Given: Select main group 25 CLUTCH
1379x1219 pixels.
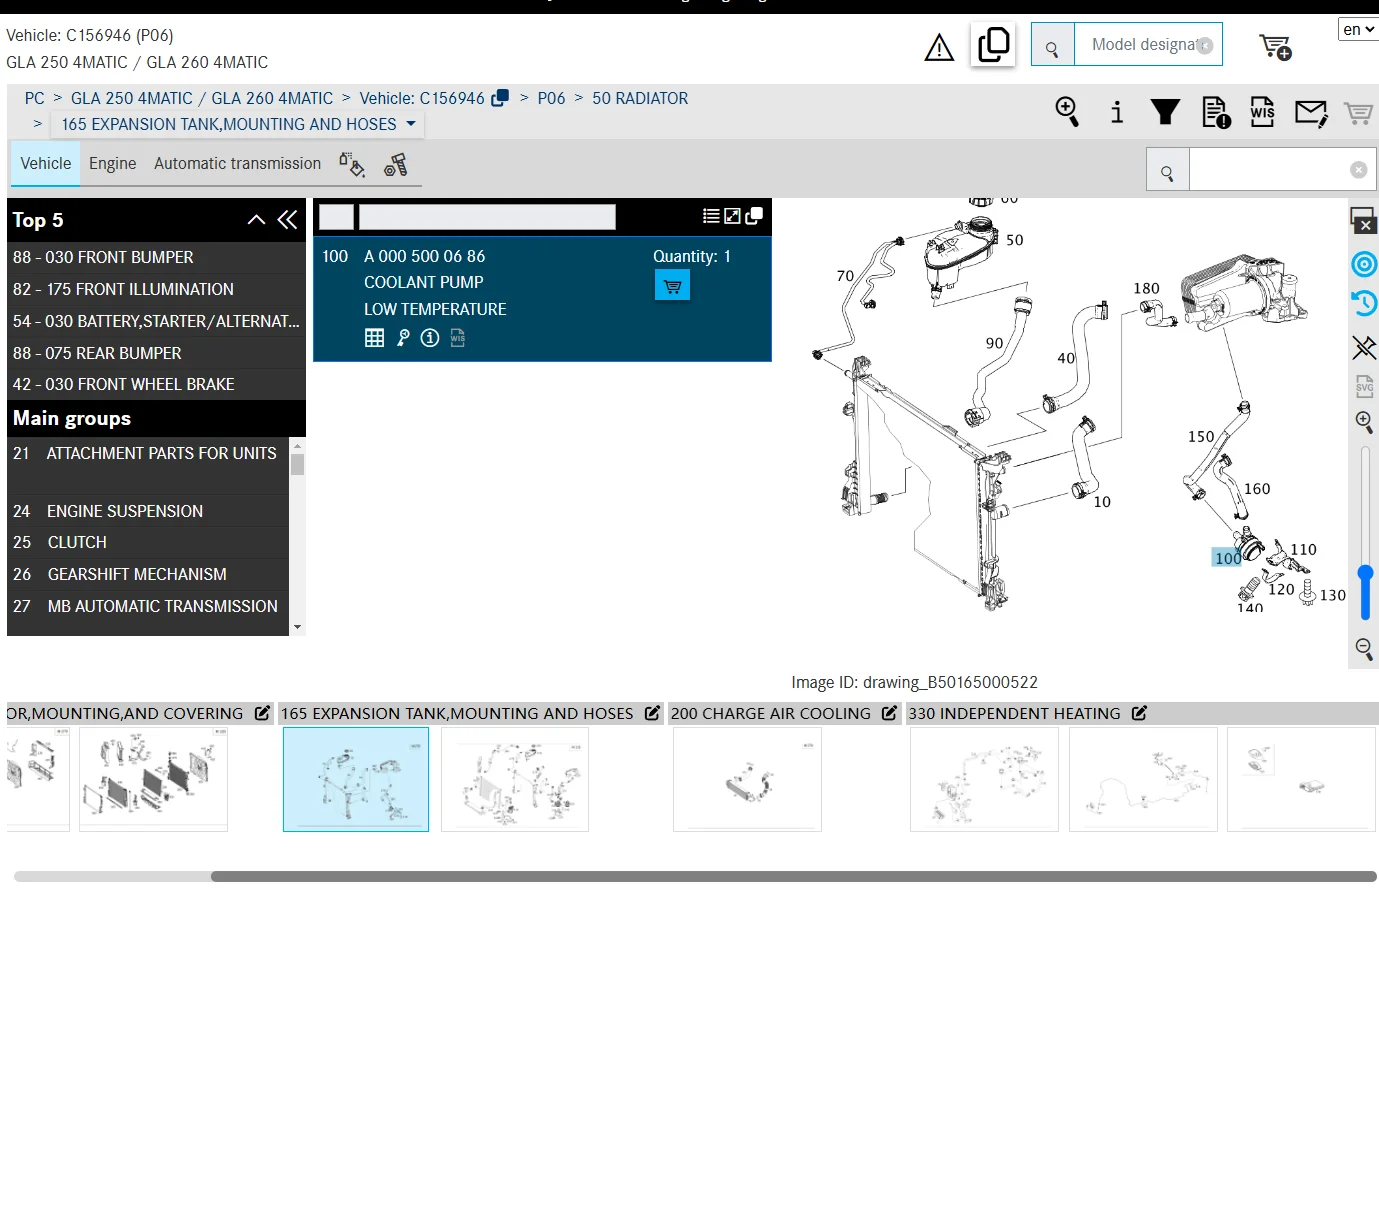Looking at the screenshot, I should (148, 542).
